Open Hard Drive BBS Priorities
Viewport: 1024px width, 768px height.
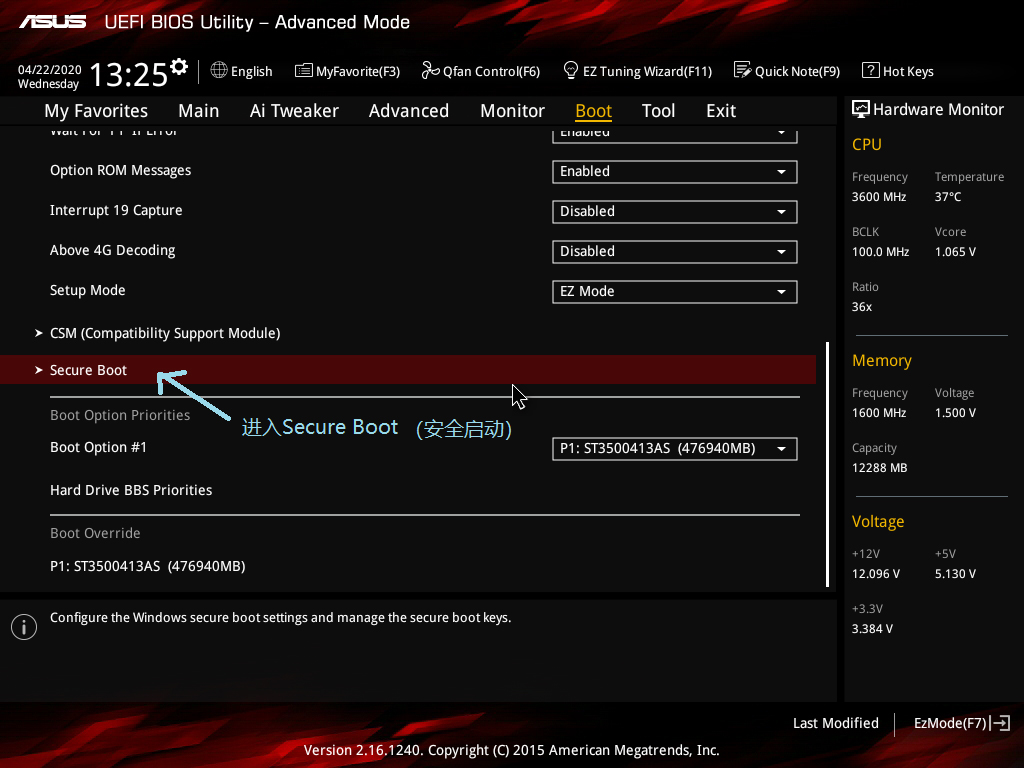click(x=131, y=490)
